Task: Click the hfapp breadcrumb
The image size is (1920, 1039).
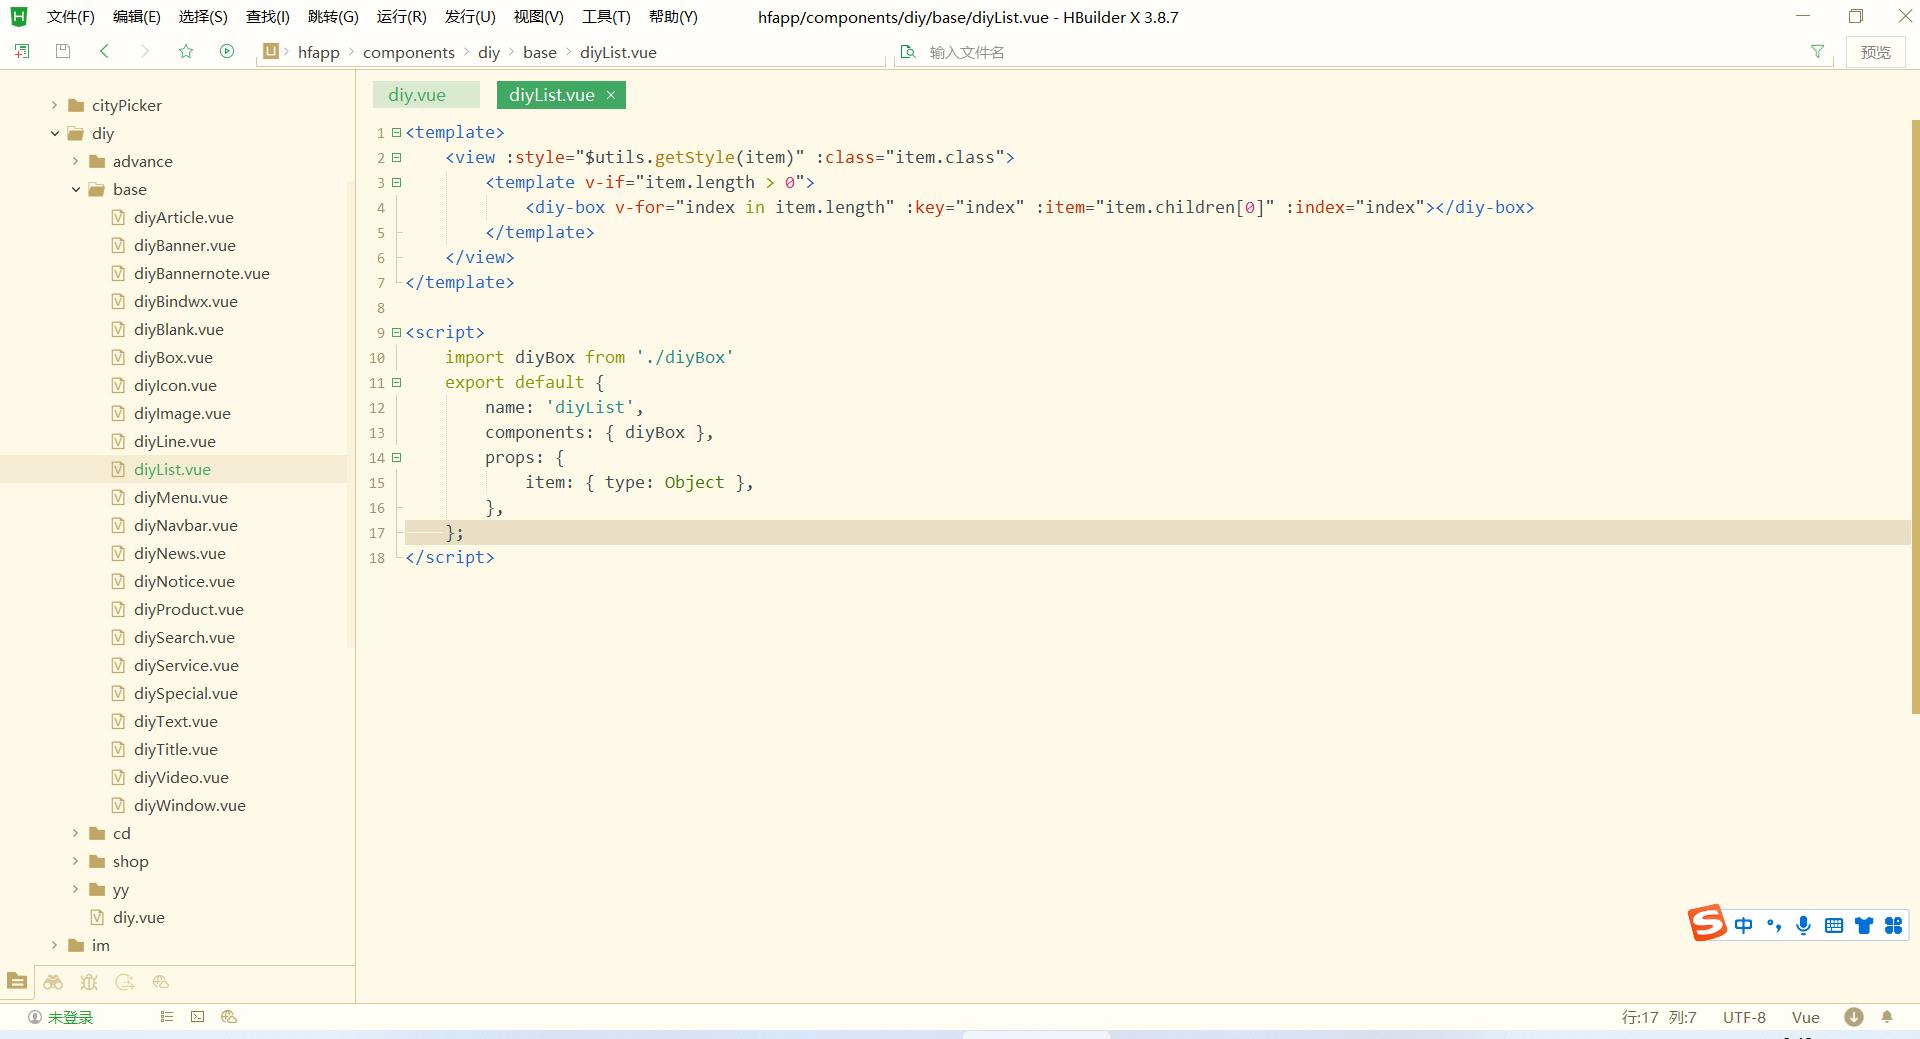Action: 319,52
